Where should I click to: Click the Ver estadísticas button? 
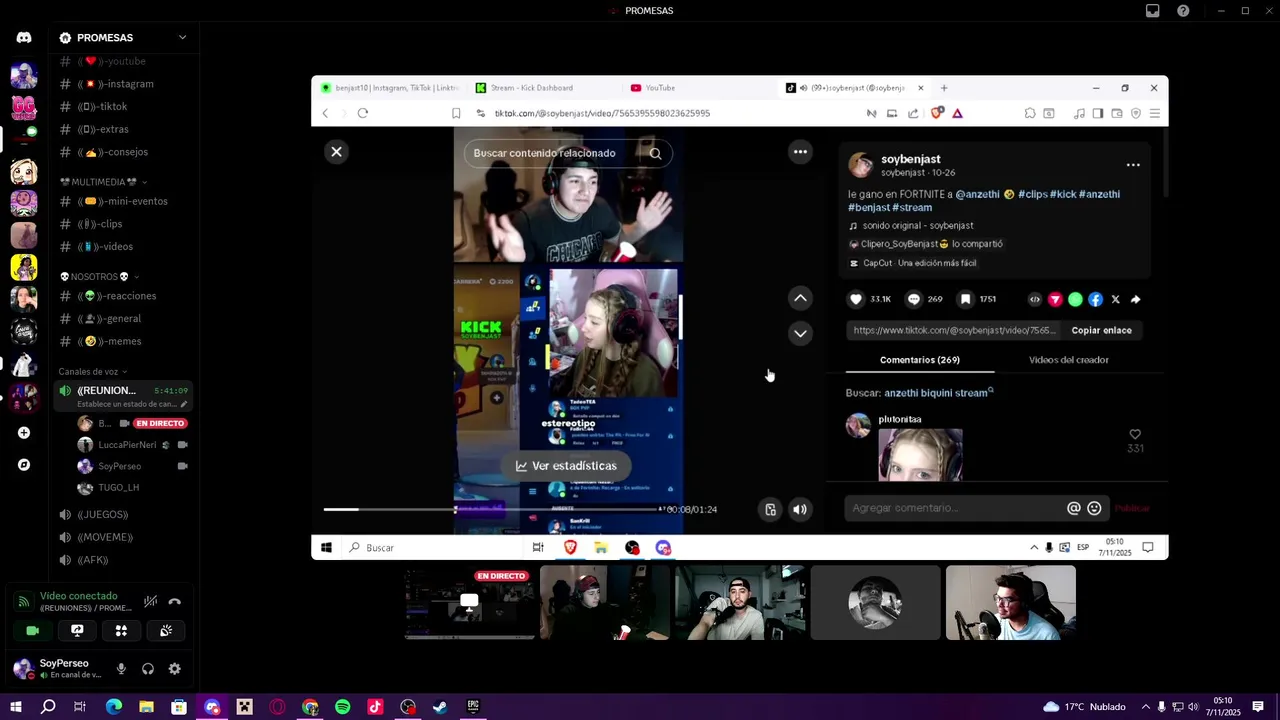(566, 466)
